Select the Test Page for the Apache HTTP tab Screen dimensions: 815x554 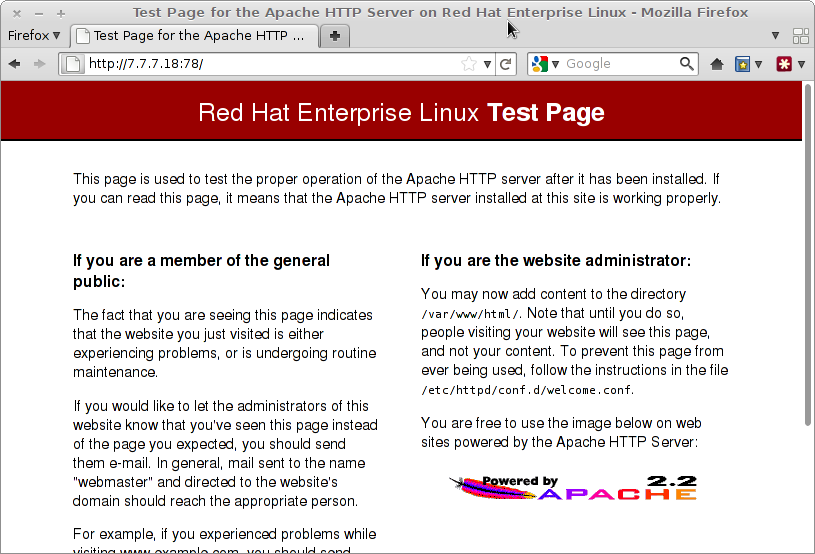click(x=194, y=36)
